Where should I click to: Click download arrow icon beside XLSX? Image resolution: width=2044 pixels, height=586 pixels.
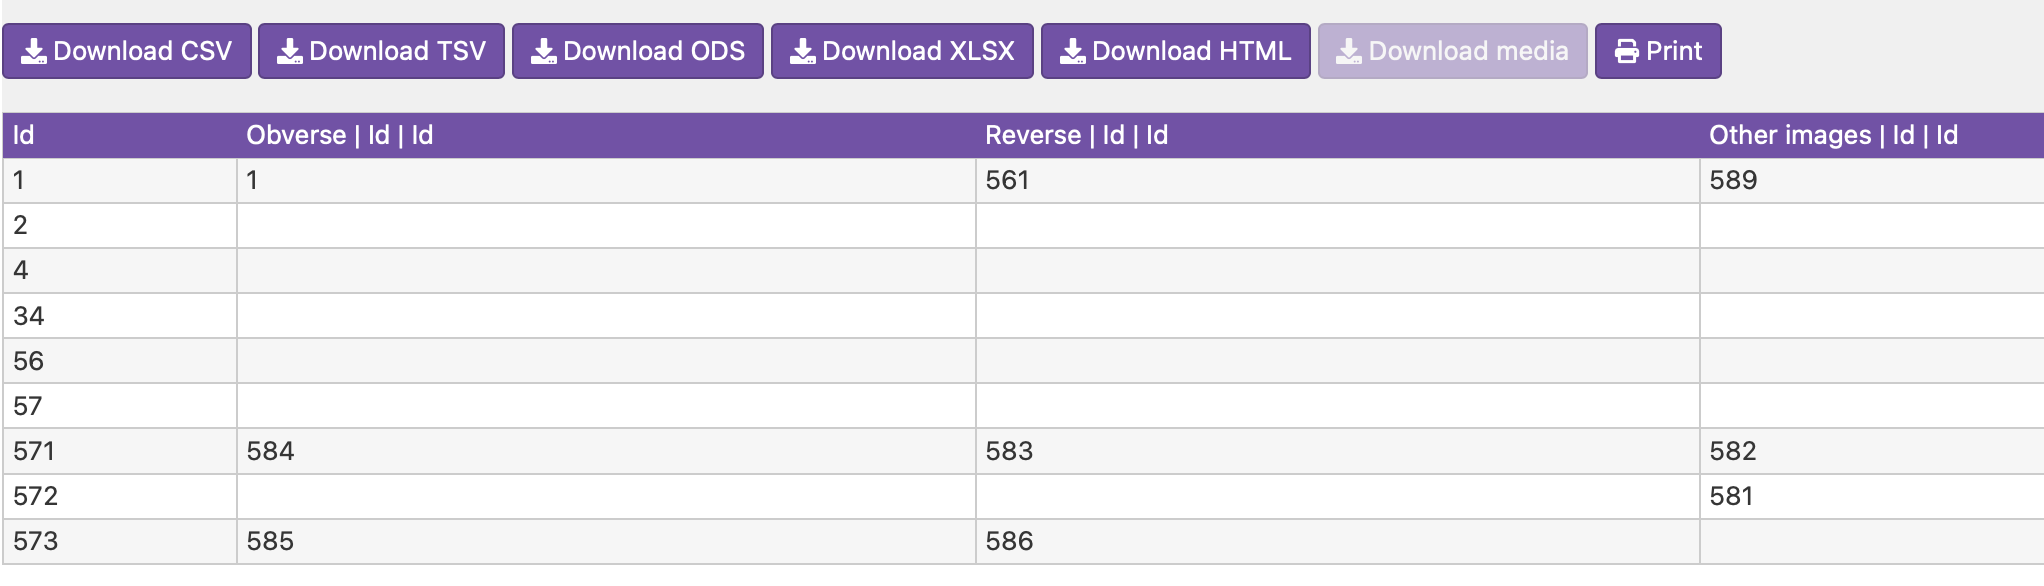pyautogui.click(x=802, y=51)
